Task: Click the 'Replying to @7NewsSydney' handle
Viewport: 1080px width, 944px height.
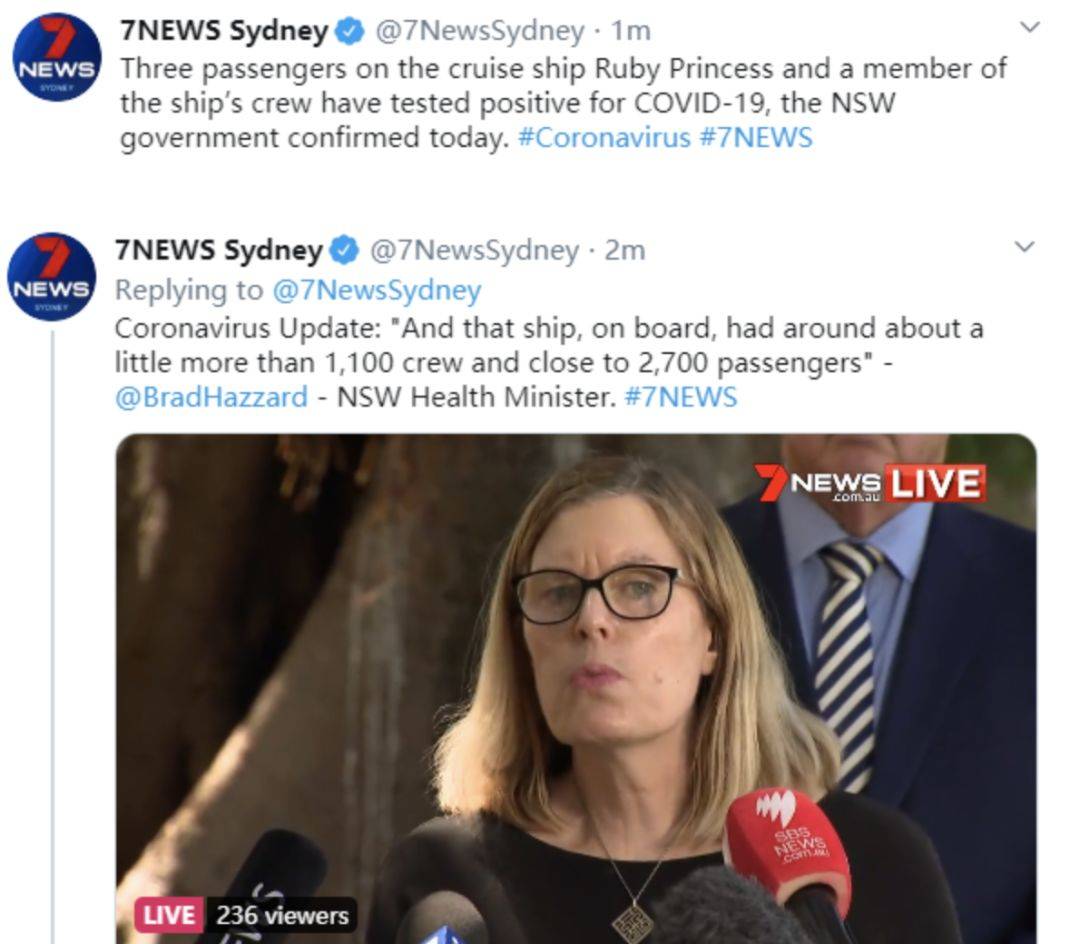Action: 377,290
